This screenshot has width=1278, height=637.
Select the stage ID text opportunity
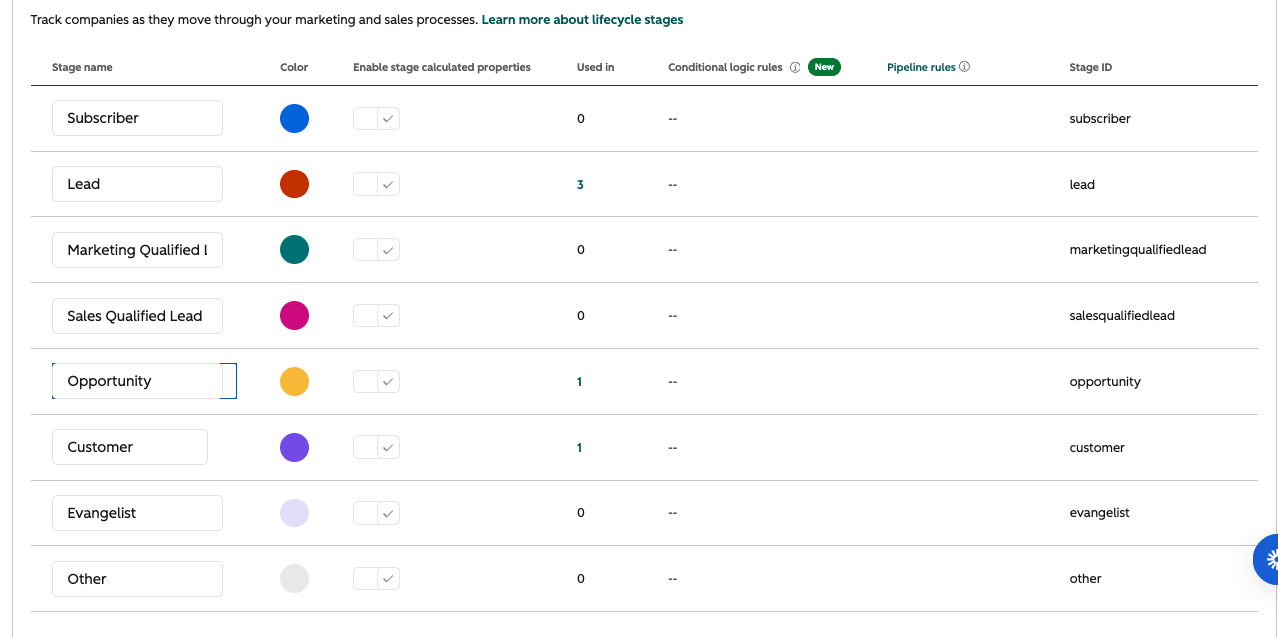pyautogui.click(x=1105, y=382)
